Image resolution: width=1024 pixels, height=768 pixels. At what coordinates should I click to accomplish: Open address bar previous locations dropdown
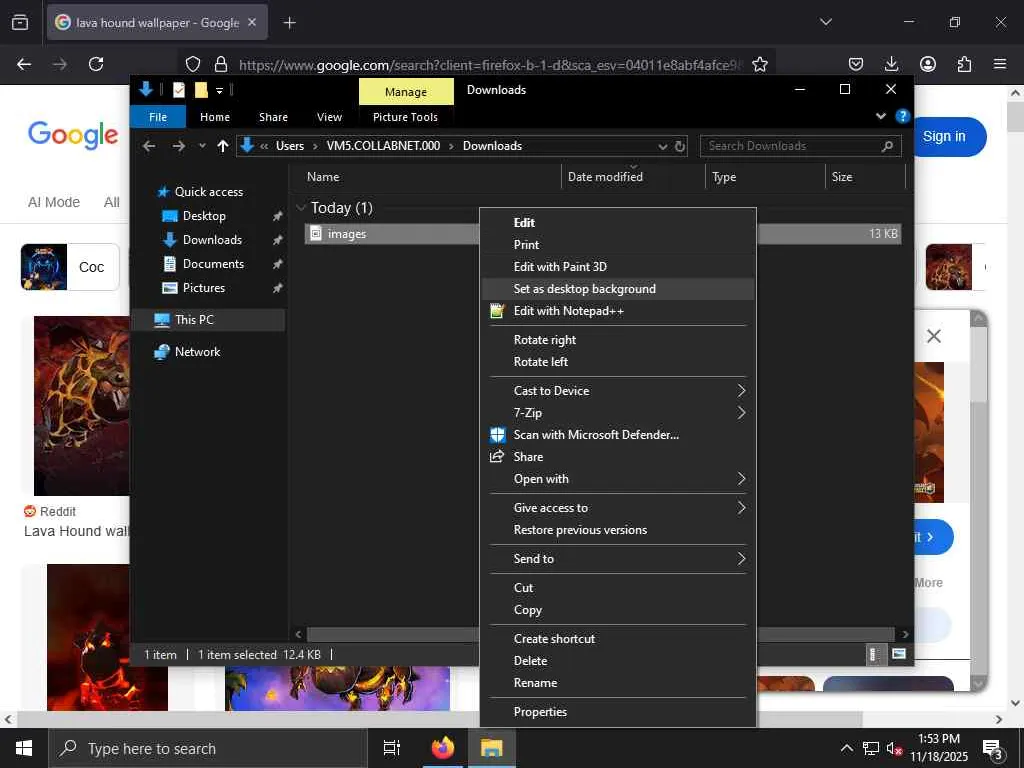662,146
